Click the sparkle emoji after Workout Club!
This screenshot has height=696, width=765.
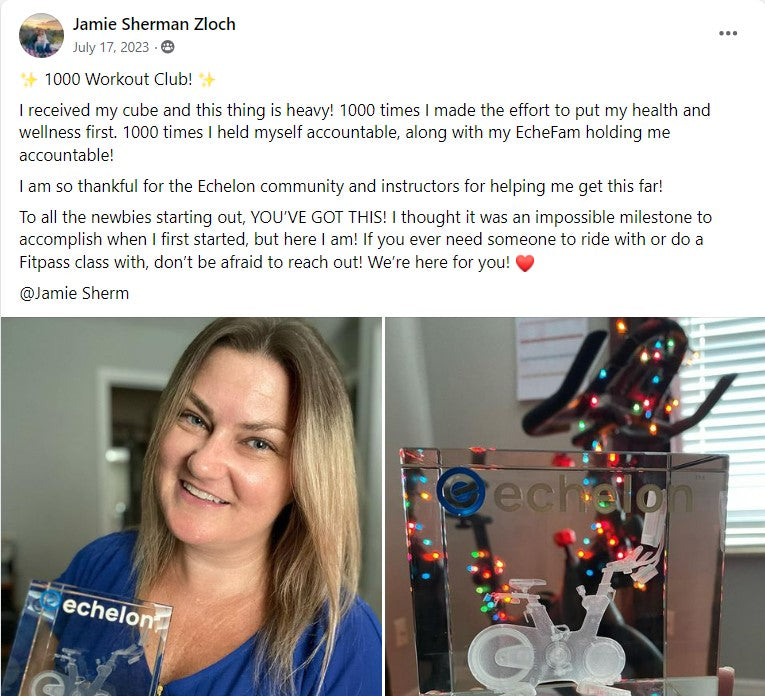(x=207, y=79)
